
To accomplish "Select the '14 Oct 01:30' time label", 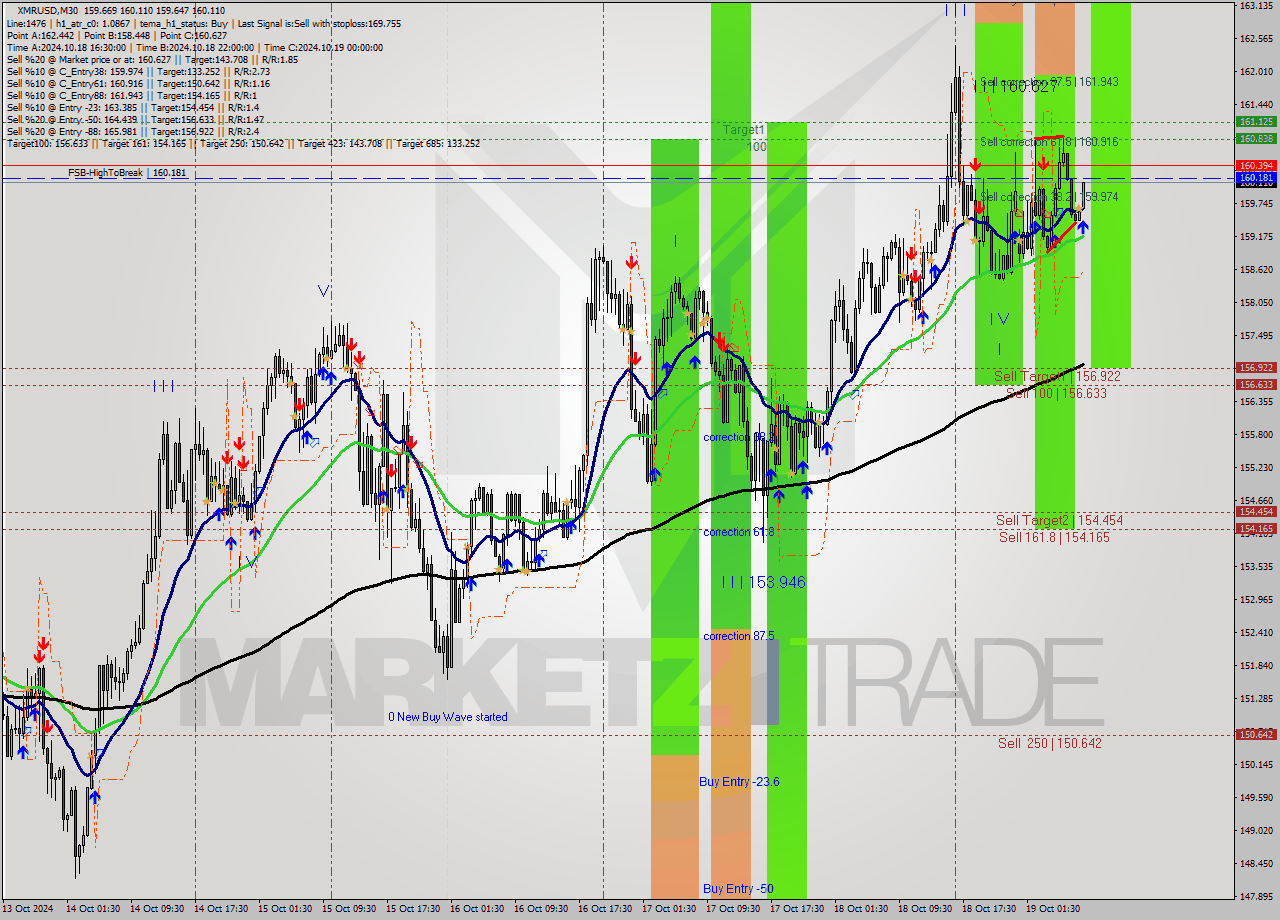I will 93,909.
